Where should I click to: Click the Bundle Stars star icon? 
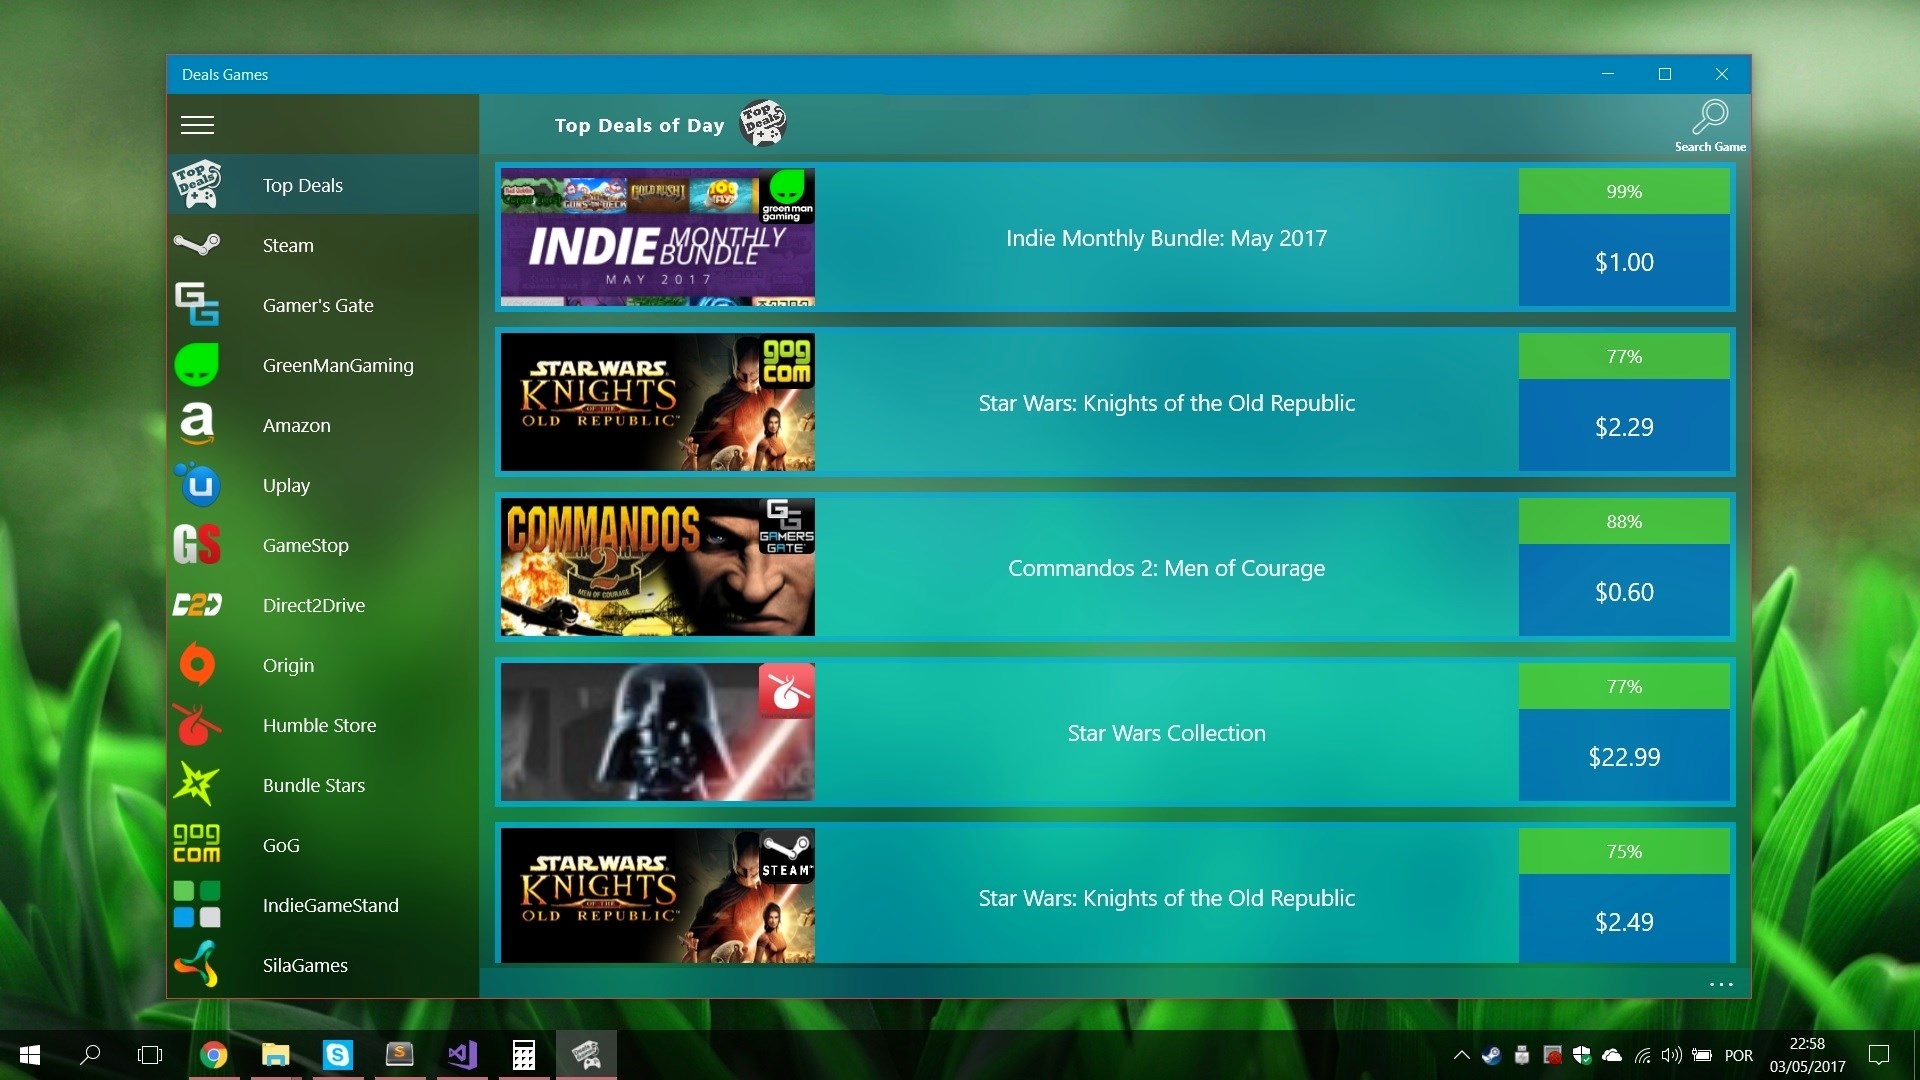pos(197,785)
